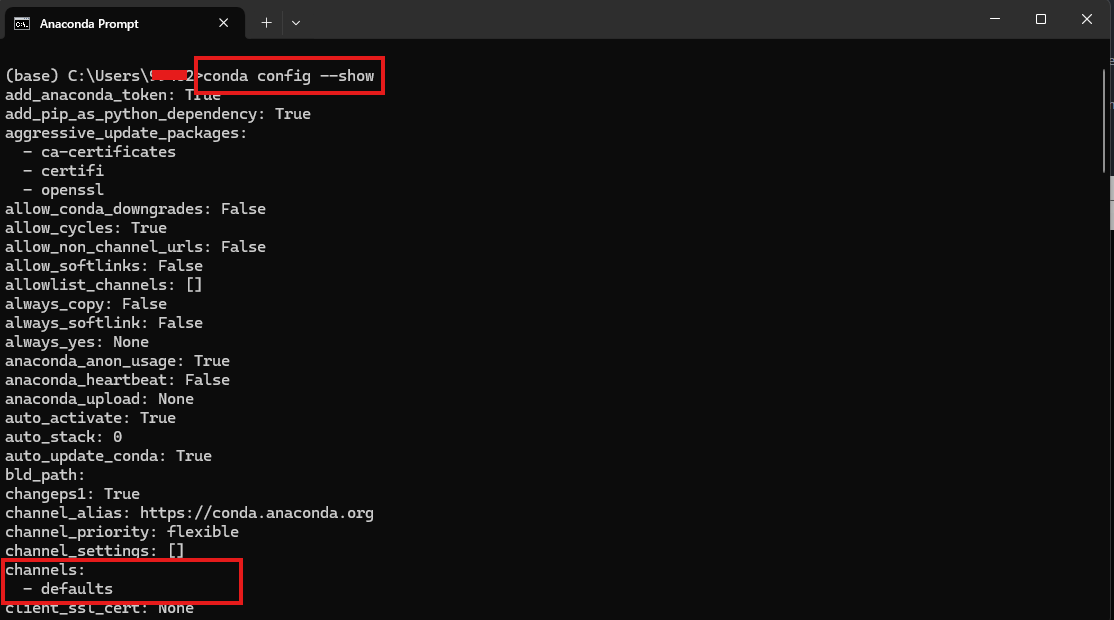This screenshot has width=1114, height=620.
Task: Click the 'channels:' line
Action: [45, 570]
